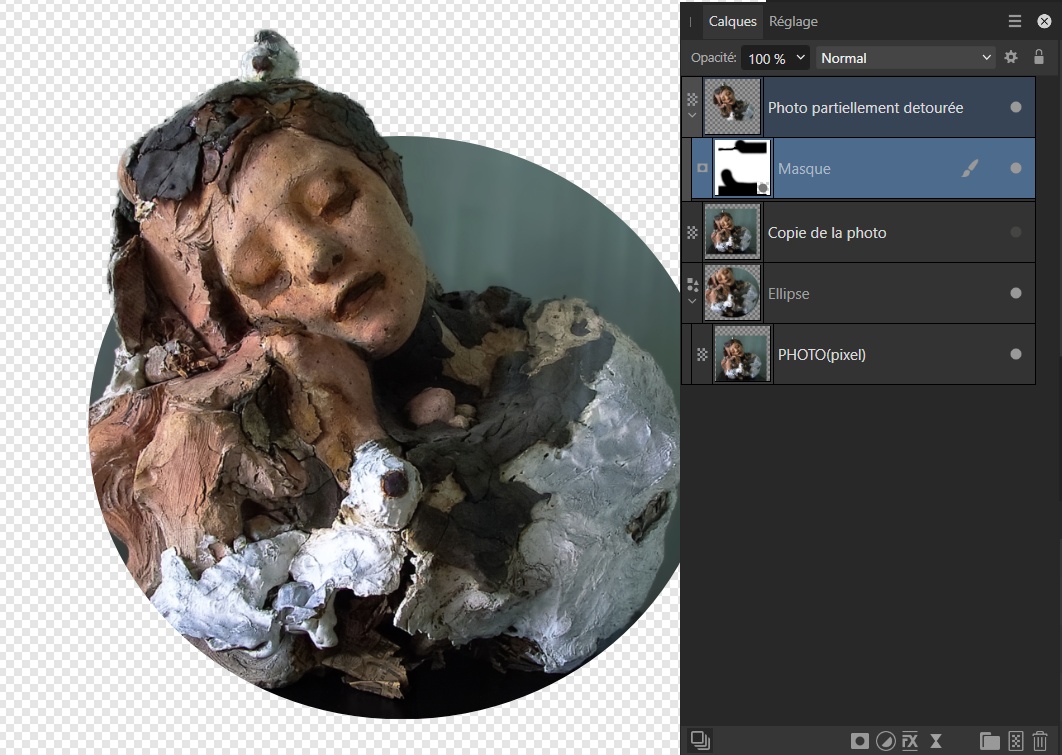Open blend options gear icon
This screenshot has height=755, width=1062.
[x=1011, y=58]
